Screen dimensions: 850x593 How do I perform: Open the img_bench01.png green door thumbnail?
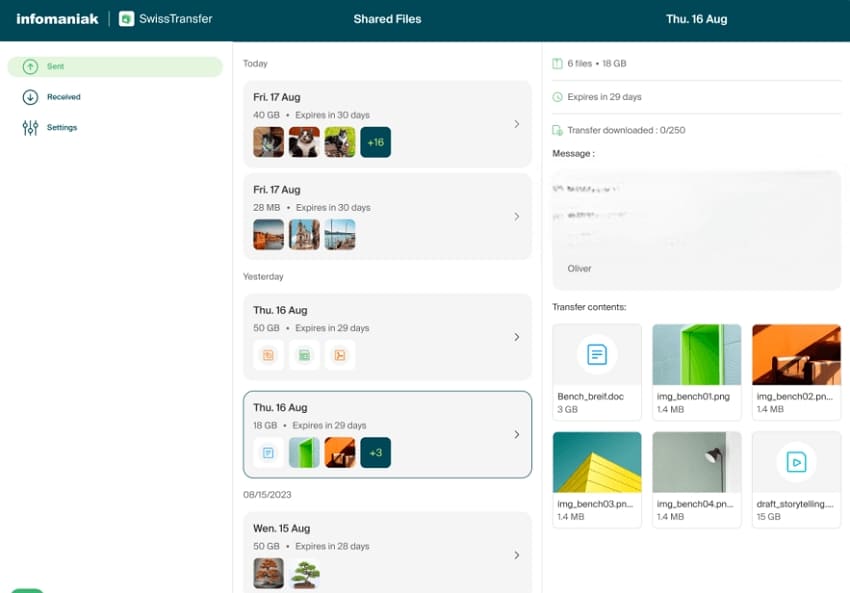click(x=696, y=354)
